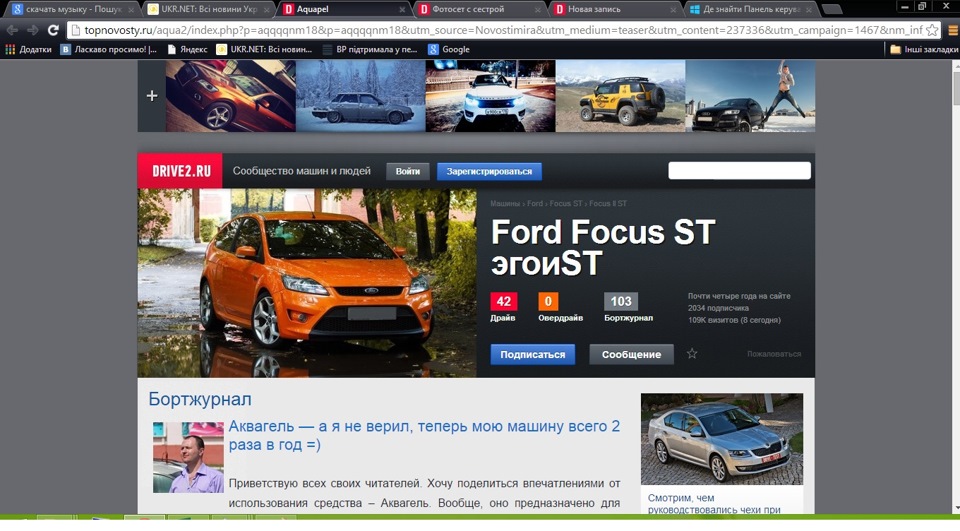Open the Смотрим, чем руководствовались чехи link
The width and height of the screenshot is (960, 531).
click(714, 503)
